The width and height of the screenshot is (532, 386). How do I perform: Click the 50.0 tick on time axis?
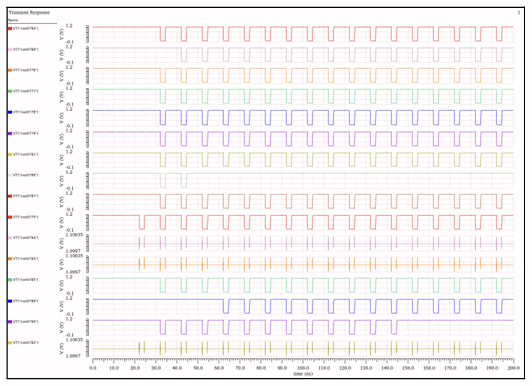pyautogui.click(x=198, y=368)
